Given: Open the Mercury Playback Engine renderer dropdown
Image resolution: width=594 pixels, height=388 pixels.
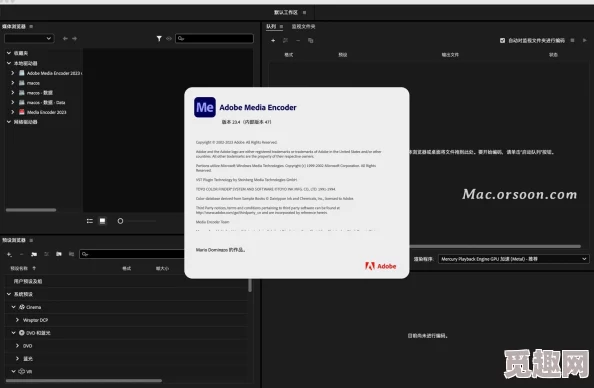Looking at the screenshot, I should tap(514, 259).
